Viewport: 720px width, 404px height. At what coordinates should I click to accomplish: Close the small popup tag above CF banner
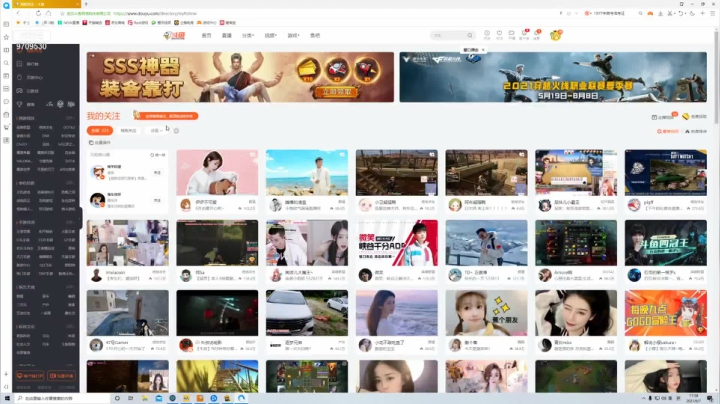coord(483,50)
